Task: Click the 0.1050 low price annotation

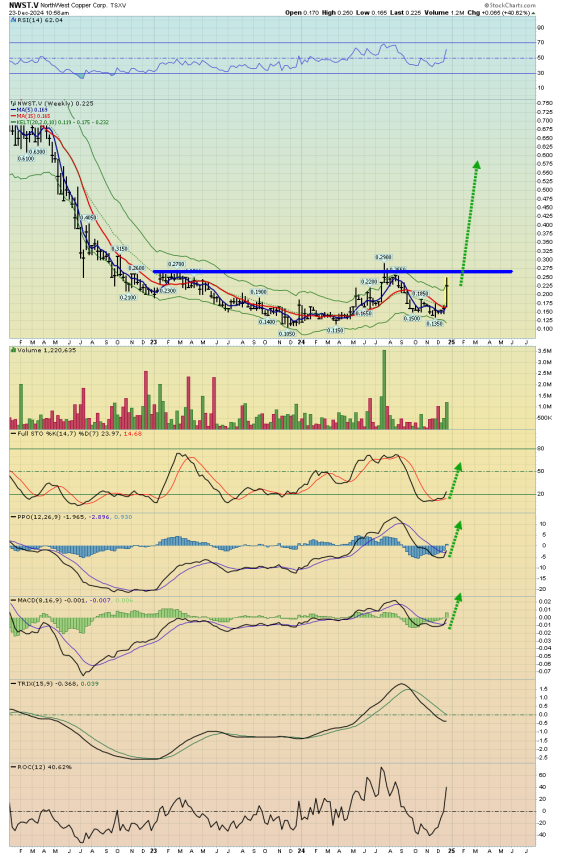Action: 287,334
